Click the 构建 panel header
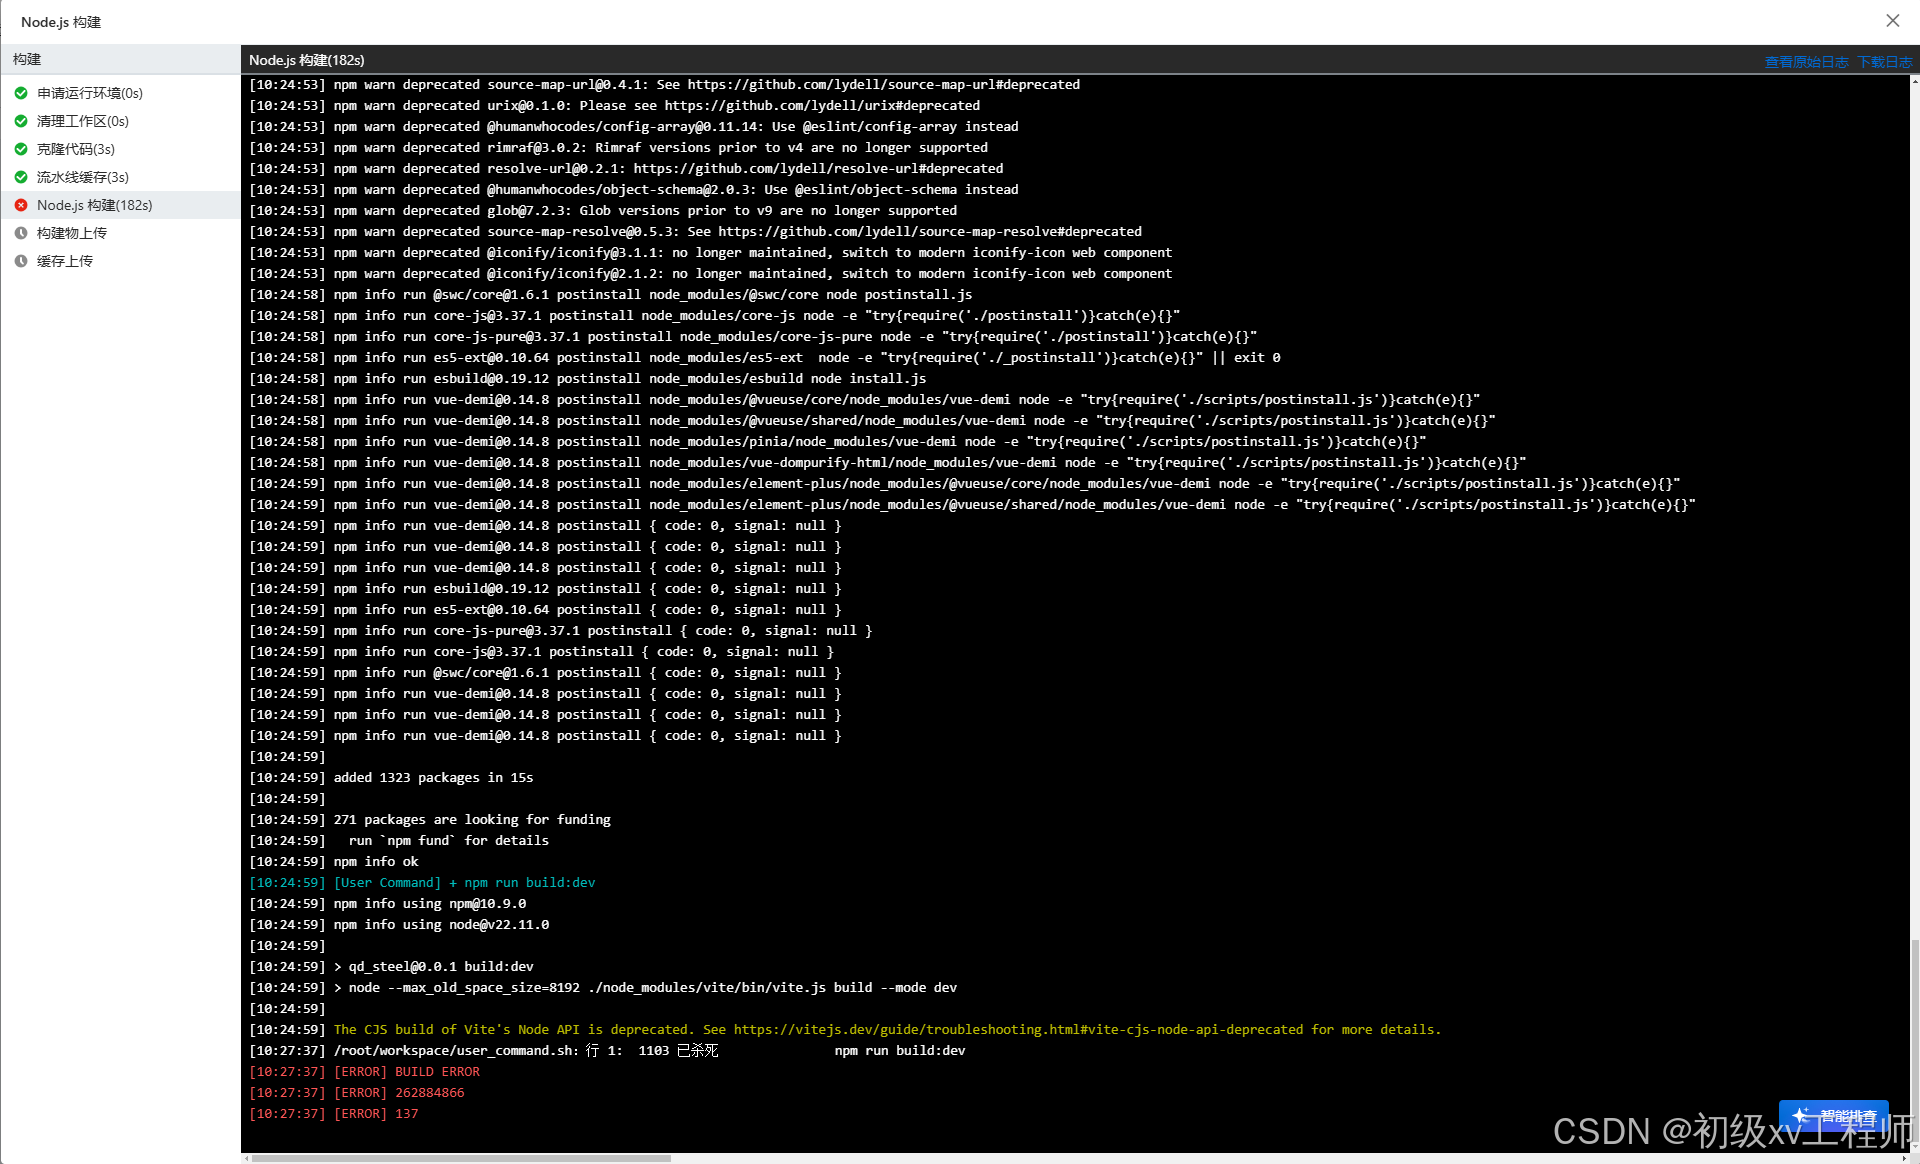Screen dimensions: 1920x1164 pyautogui.click(x=27, y=59)
